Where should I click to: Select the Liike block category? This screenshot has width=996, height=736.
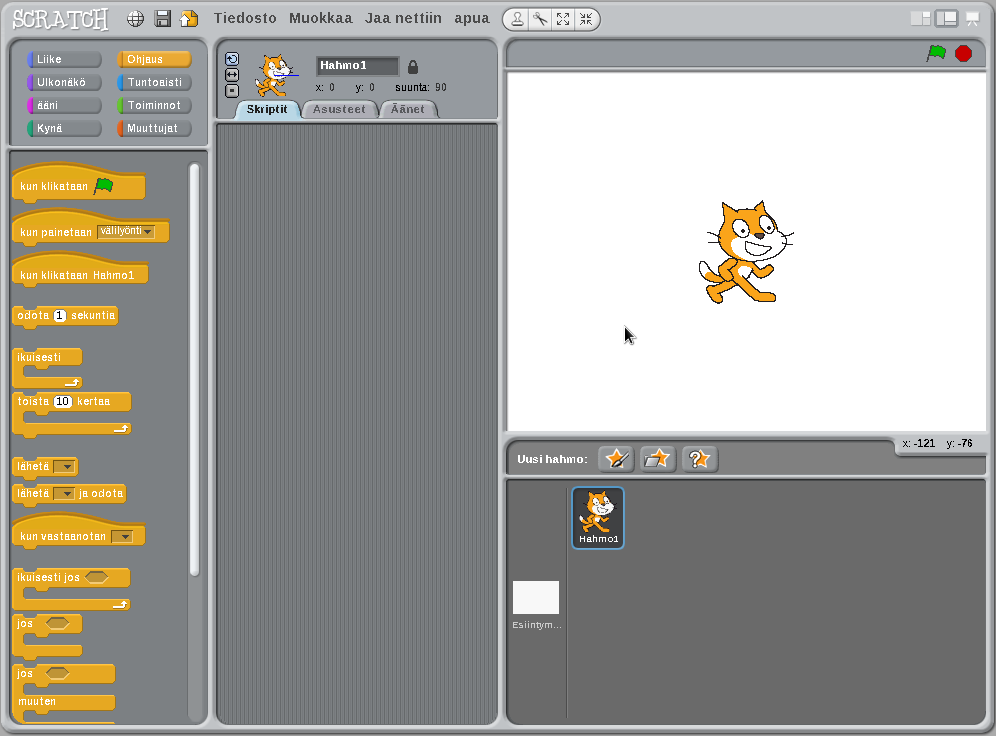[64, 59]
